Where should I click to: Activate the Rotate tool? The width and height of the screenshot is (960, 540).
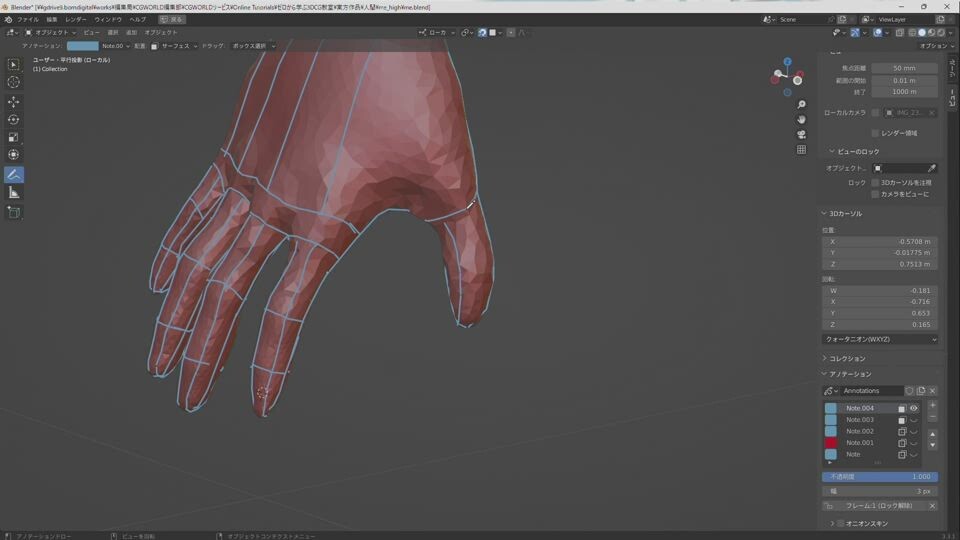(14, 120)
